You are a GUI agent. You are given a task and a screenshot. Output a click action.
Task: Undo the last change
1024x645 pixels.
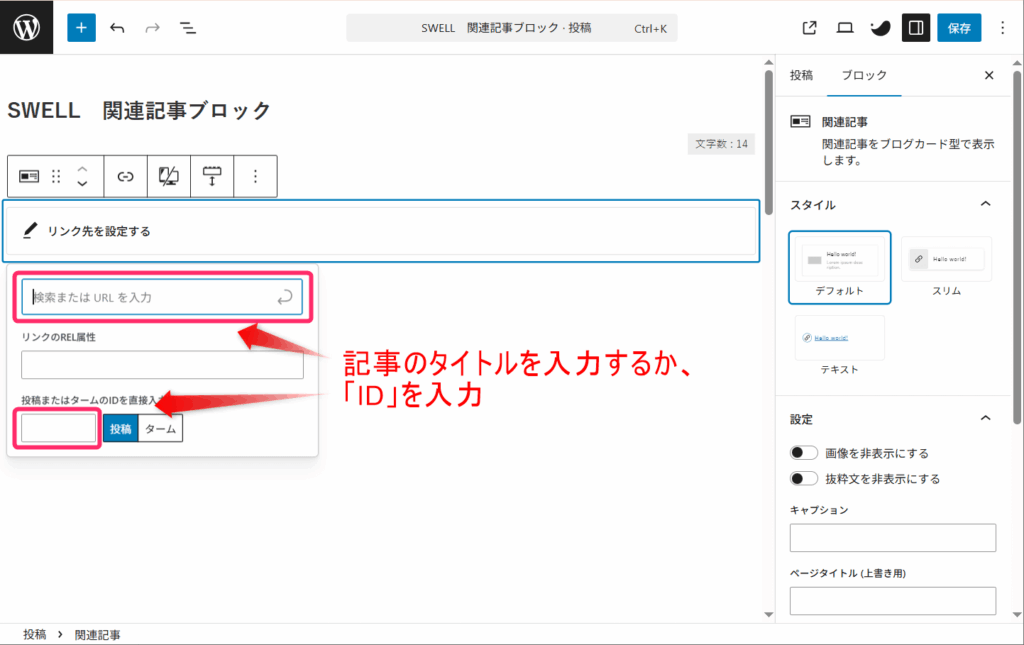tap(118, 27)
